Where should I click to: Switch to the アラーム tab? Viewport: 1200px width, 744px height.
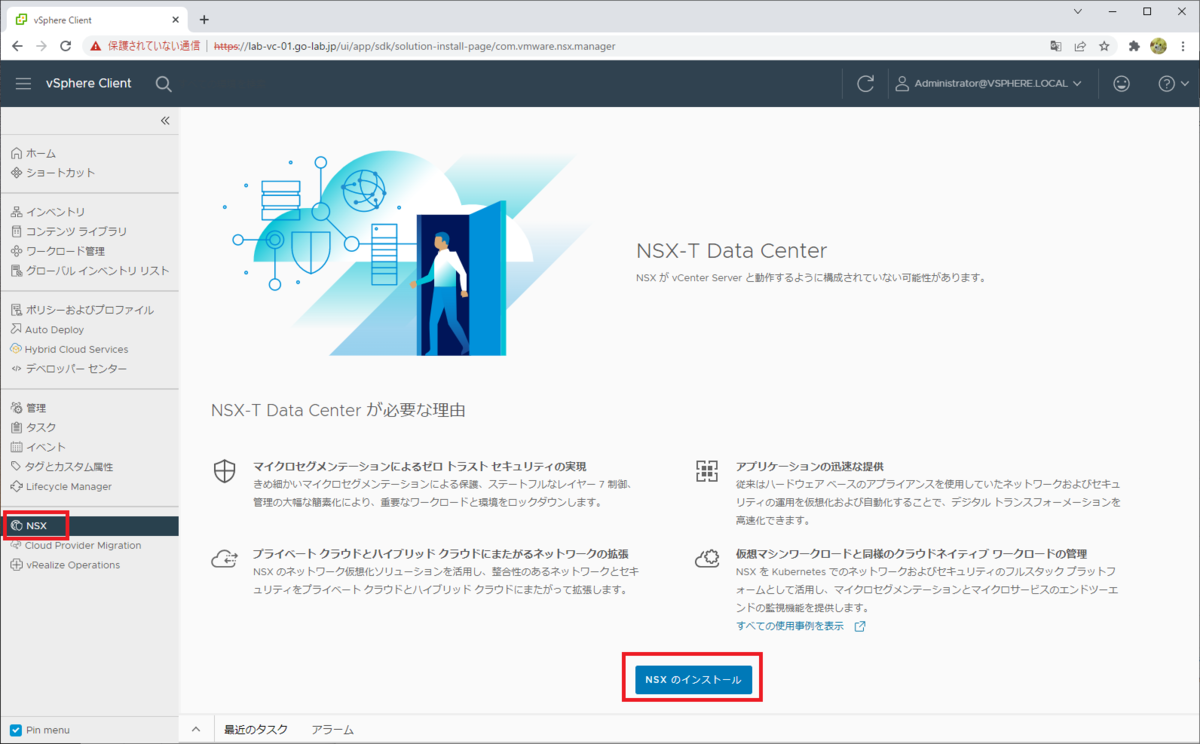(332, 730)
